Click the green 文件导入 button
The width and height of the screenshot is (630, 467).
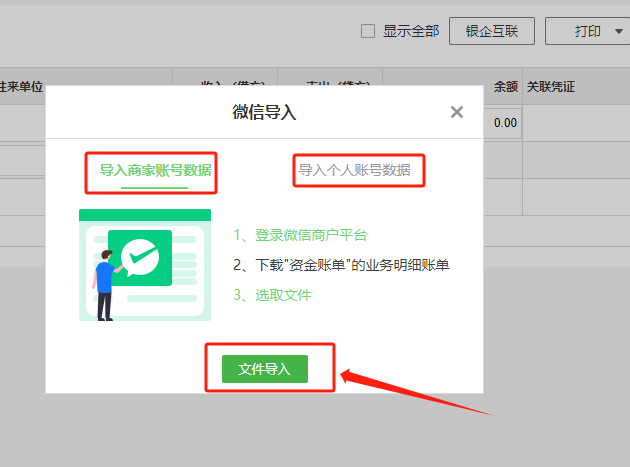[x=265, y=369]
